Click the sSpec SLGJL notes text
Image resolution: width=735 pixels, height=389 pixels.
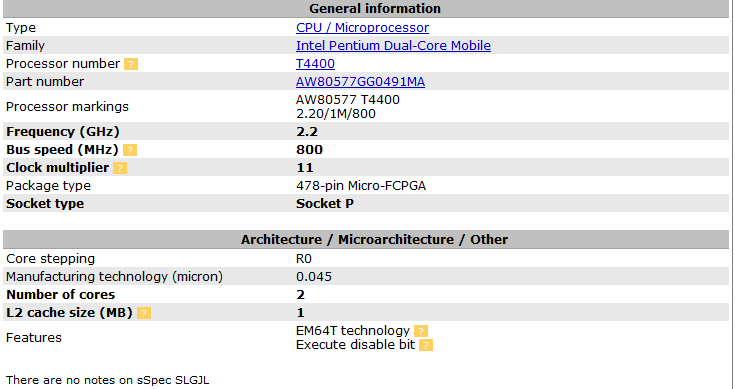point(107,380)
